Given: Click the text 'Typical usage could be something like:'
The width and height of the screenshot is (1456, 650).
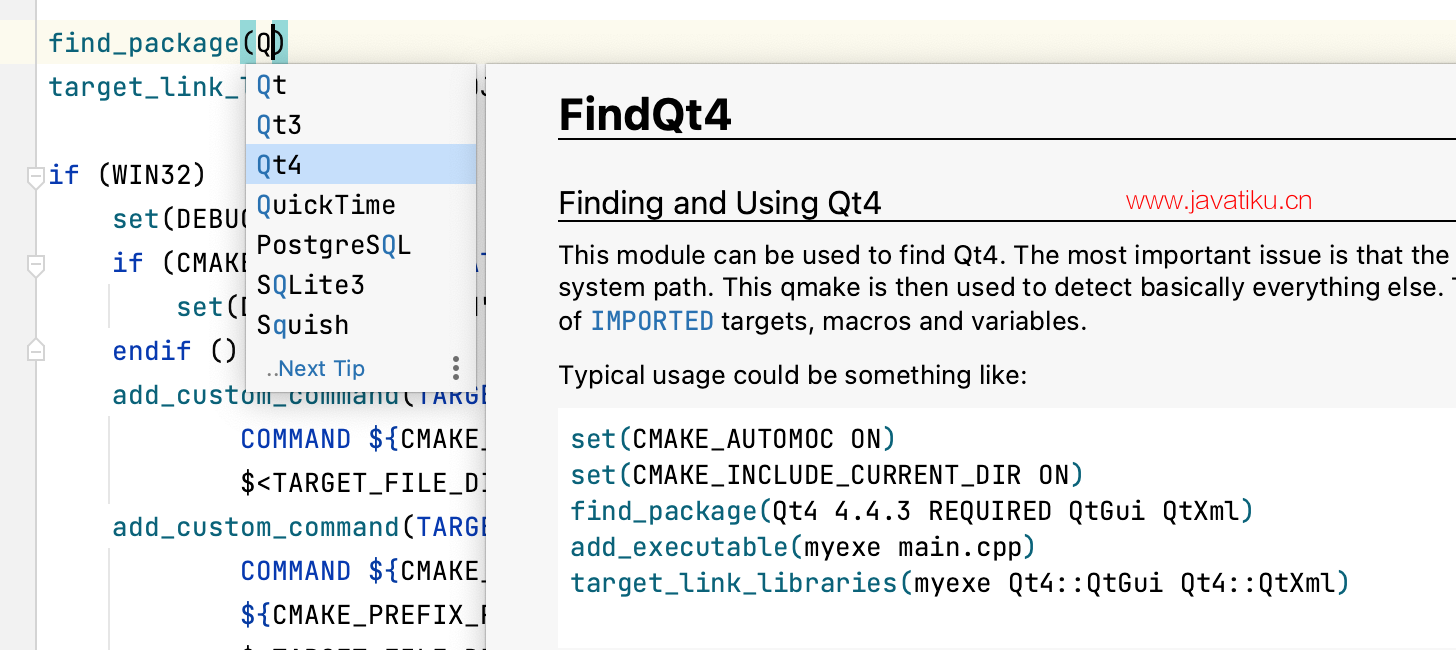Looking at the screenshot, I should [x=793, y=376].
